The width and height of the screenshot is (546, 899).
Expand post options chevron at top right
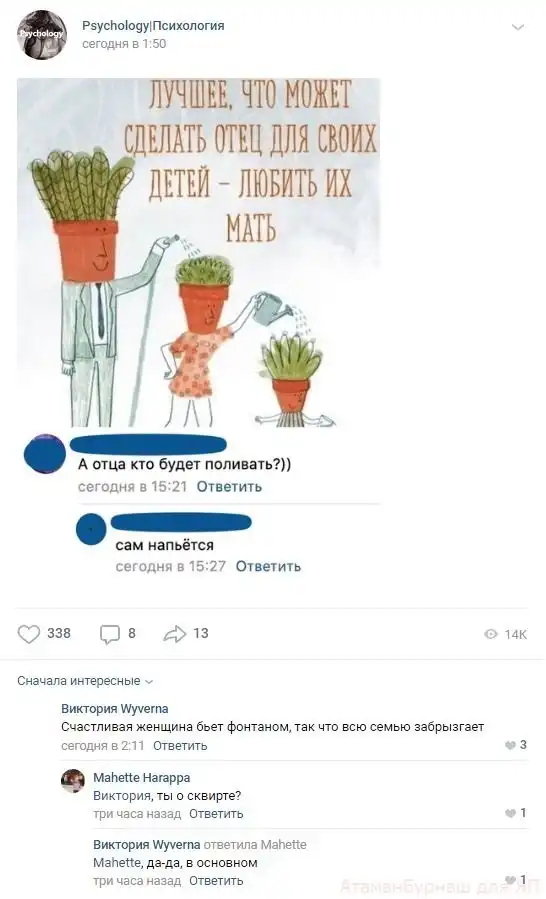(518, 28)
